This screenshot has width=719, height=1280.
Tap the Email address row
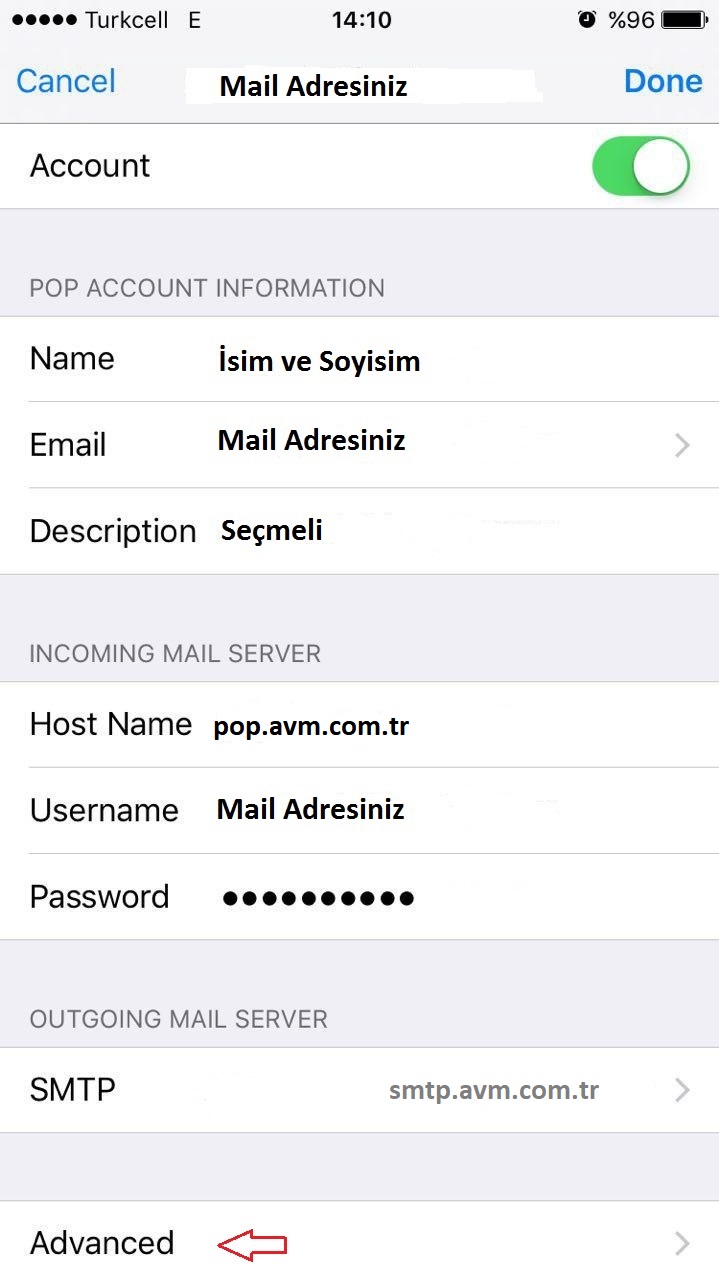point(359,445)
